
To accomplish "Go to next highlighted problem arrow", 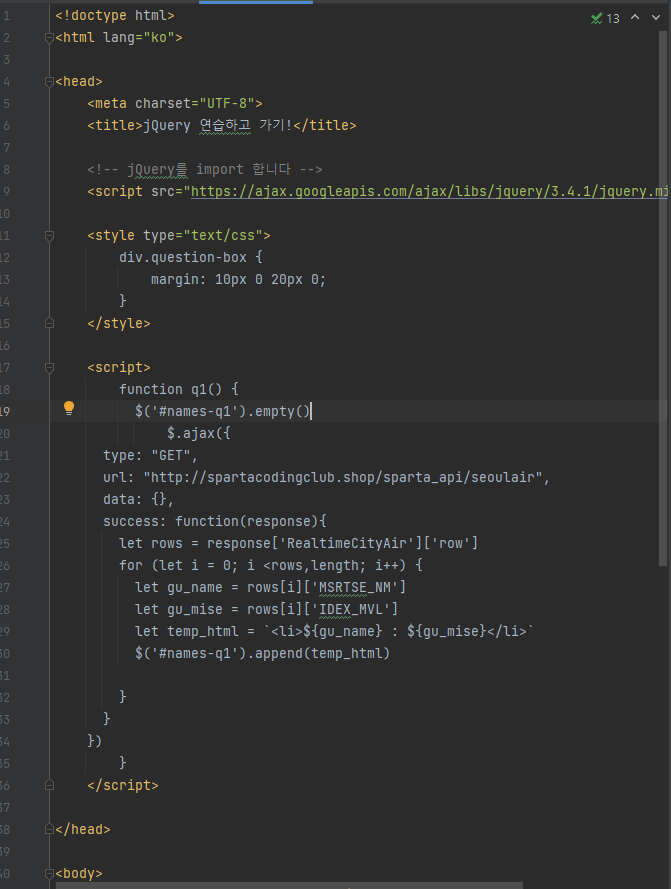I will click(x=656, y=18).
